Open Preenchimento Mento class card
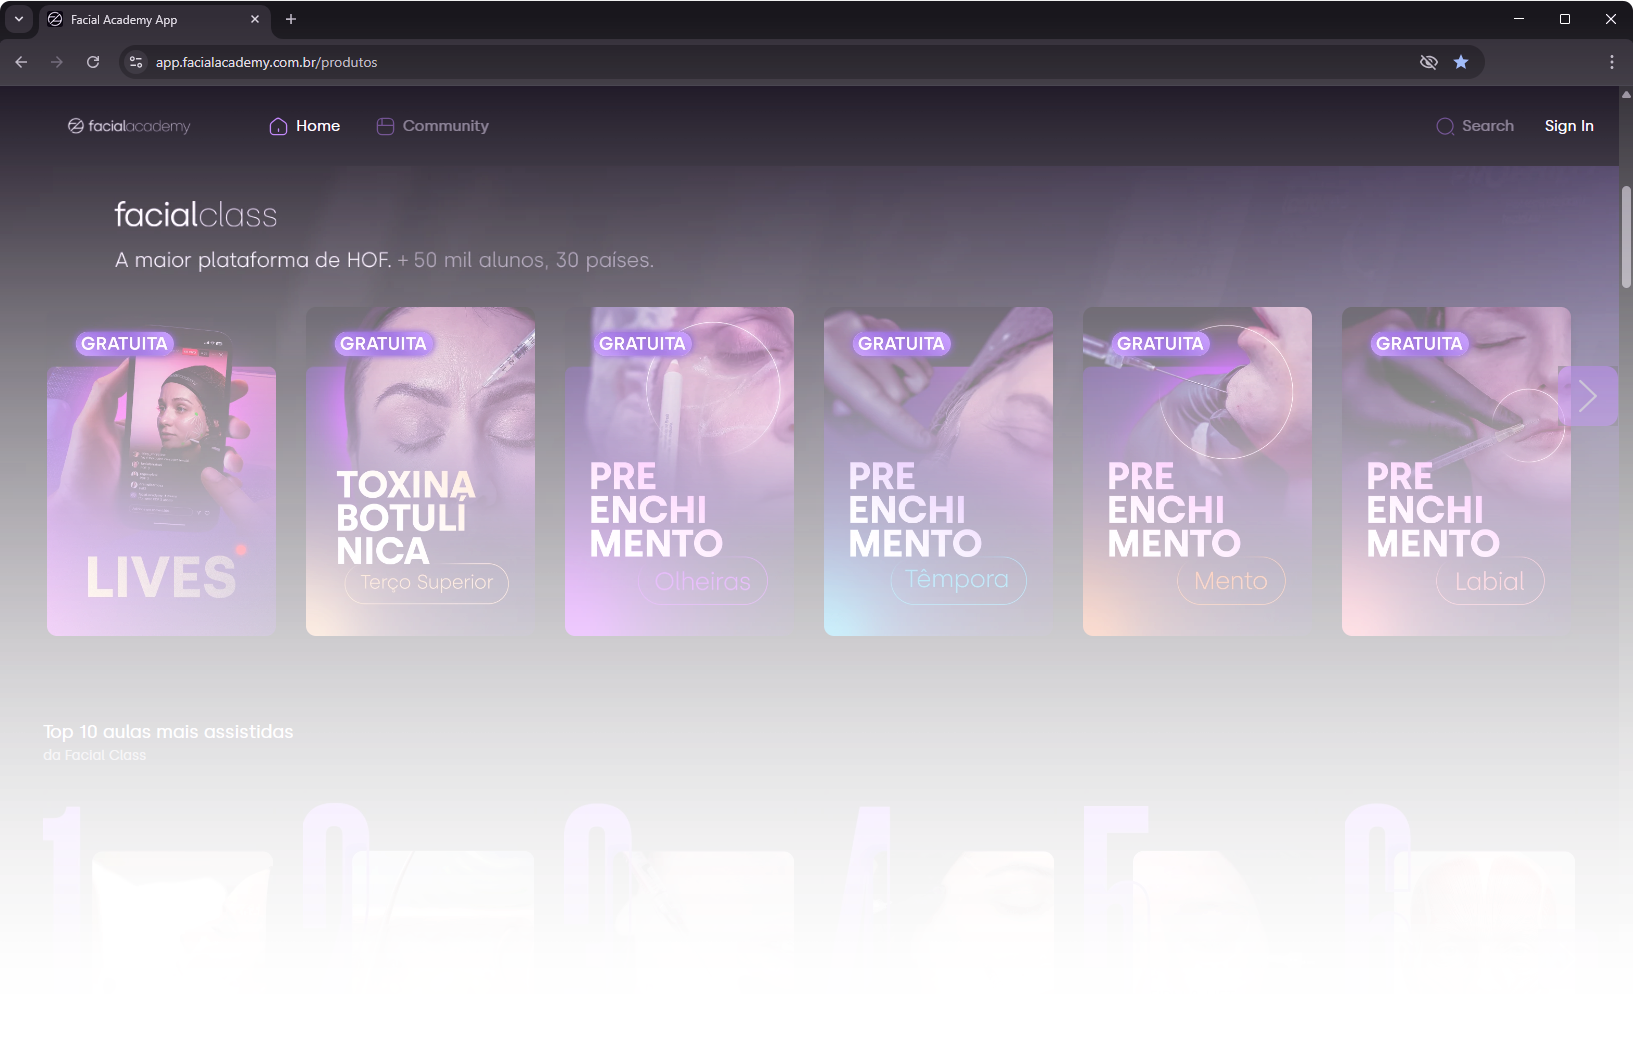The image size is (1633, 1045). click(x=1197, y=471)
